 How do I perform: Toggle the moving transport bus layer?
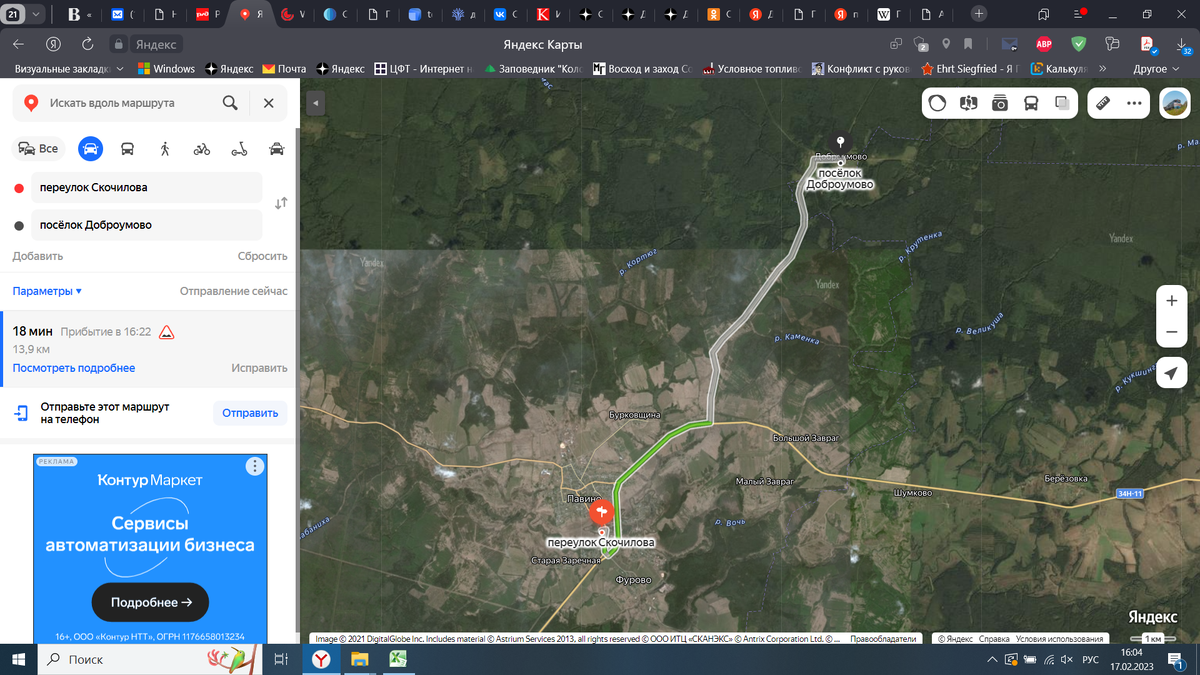[1030, 103]
